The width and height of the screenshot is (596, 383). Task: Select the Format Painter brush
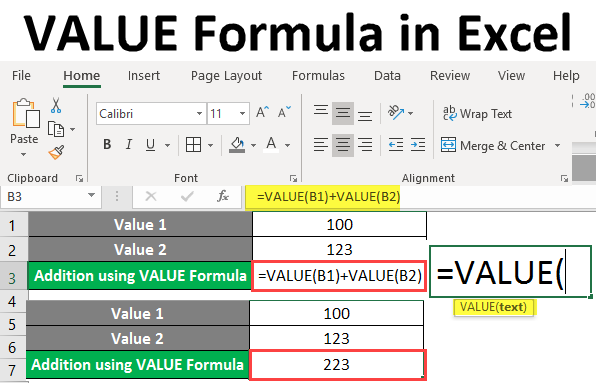56,152
